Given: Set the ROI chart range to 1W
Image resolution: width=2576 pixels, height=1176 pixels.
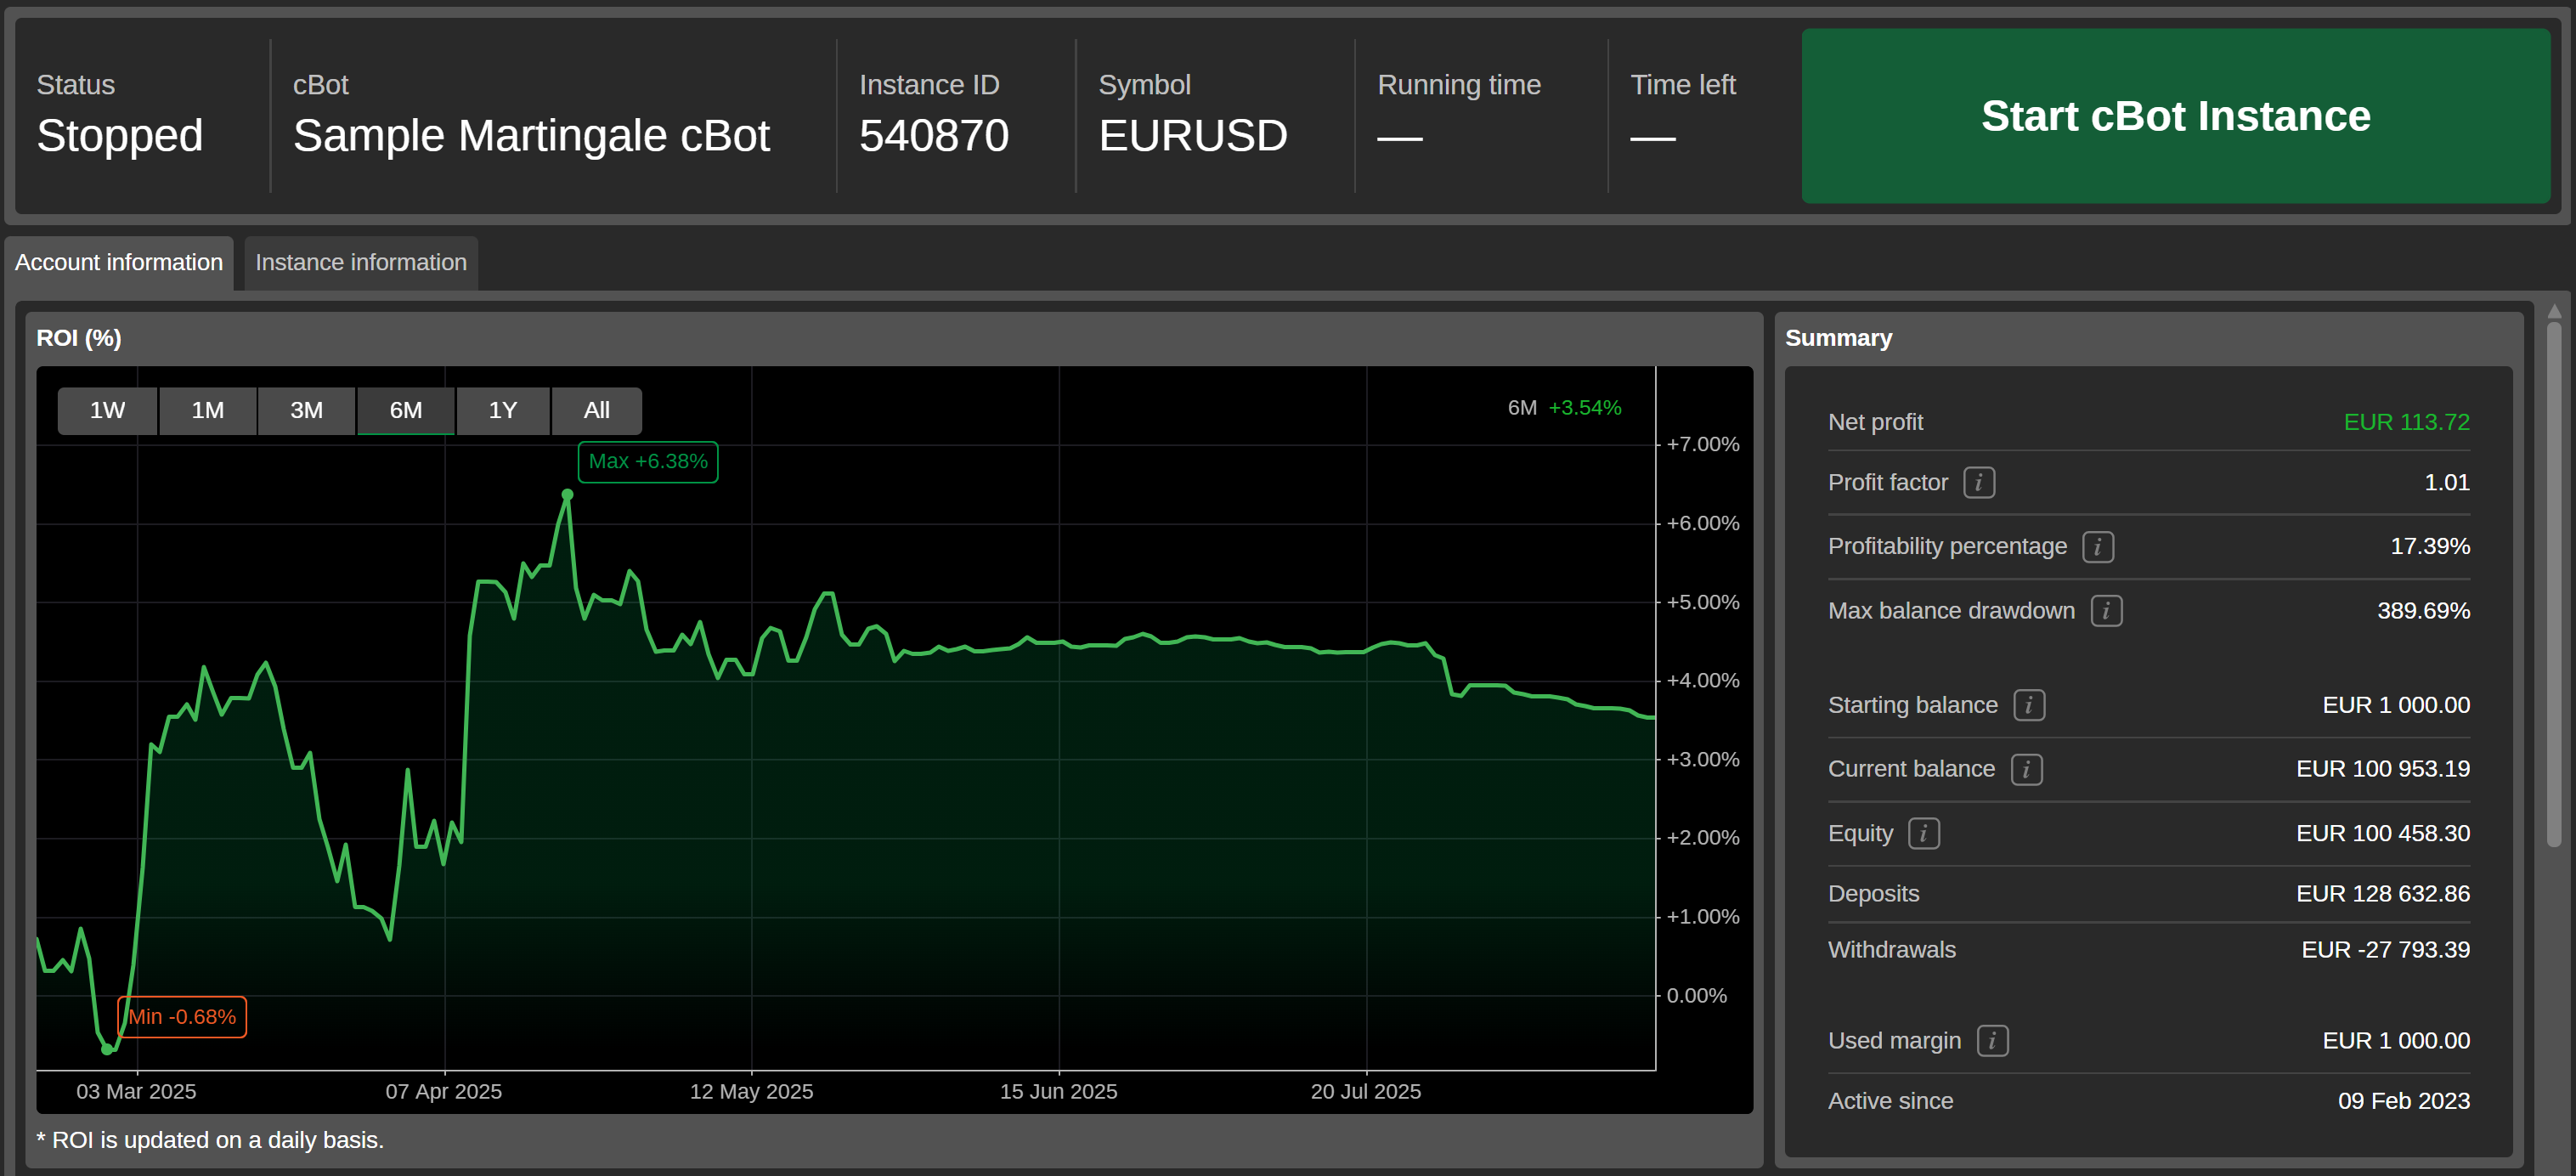Looking at the screenshot, I should pos(107,410).
